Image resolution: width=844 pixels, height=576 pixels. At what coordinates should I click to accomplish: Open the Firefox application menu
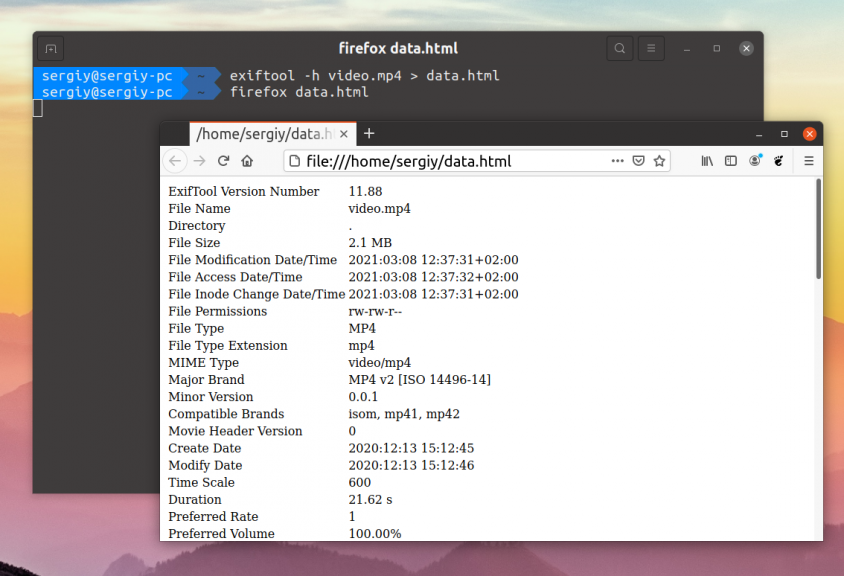point(808,161)
